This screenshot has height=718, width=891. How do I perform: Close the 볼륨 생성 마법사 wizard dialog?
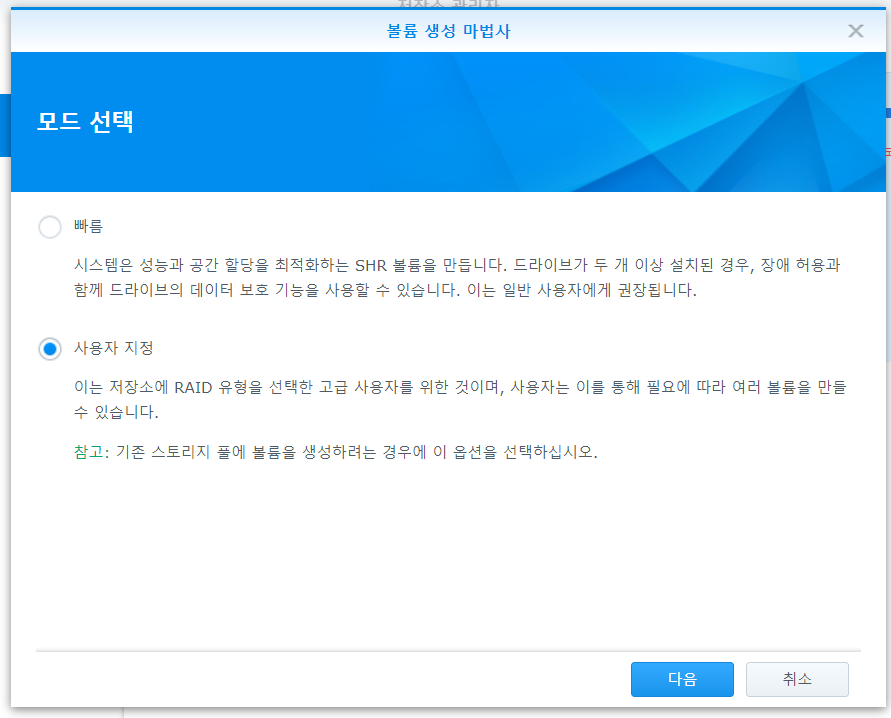[x=855, y=31]
